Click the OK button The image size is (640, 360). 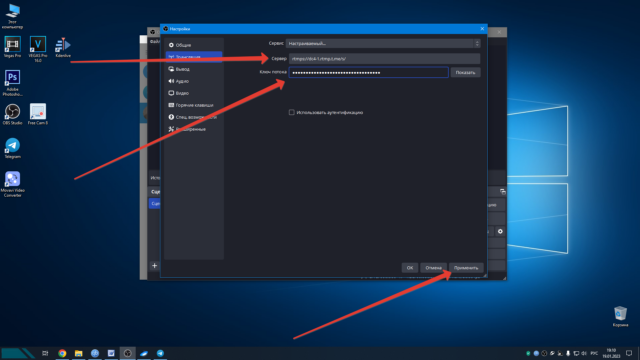pyautogui.click(x=410, y=268)
